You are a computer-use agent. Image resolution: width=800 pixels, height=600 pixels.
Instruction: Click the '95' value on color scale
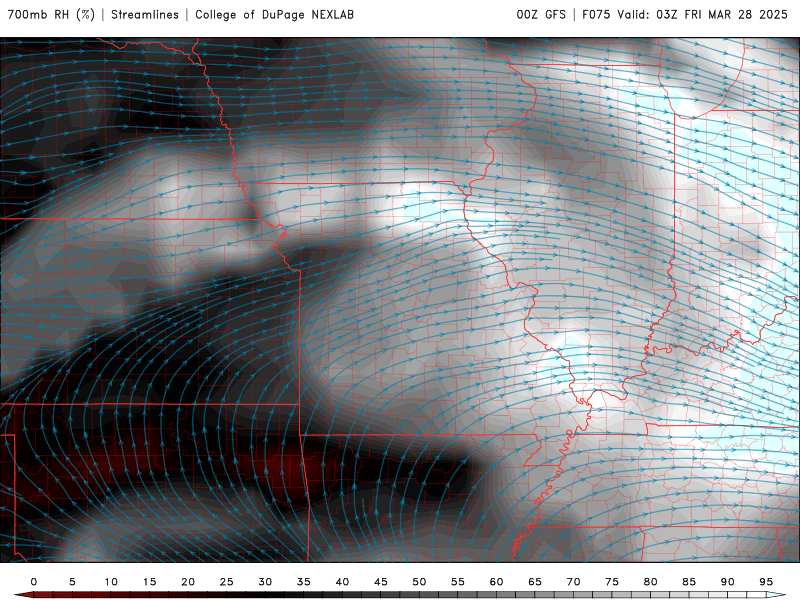[766, 582]
